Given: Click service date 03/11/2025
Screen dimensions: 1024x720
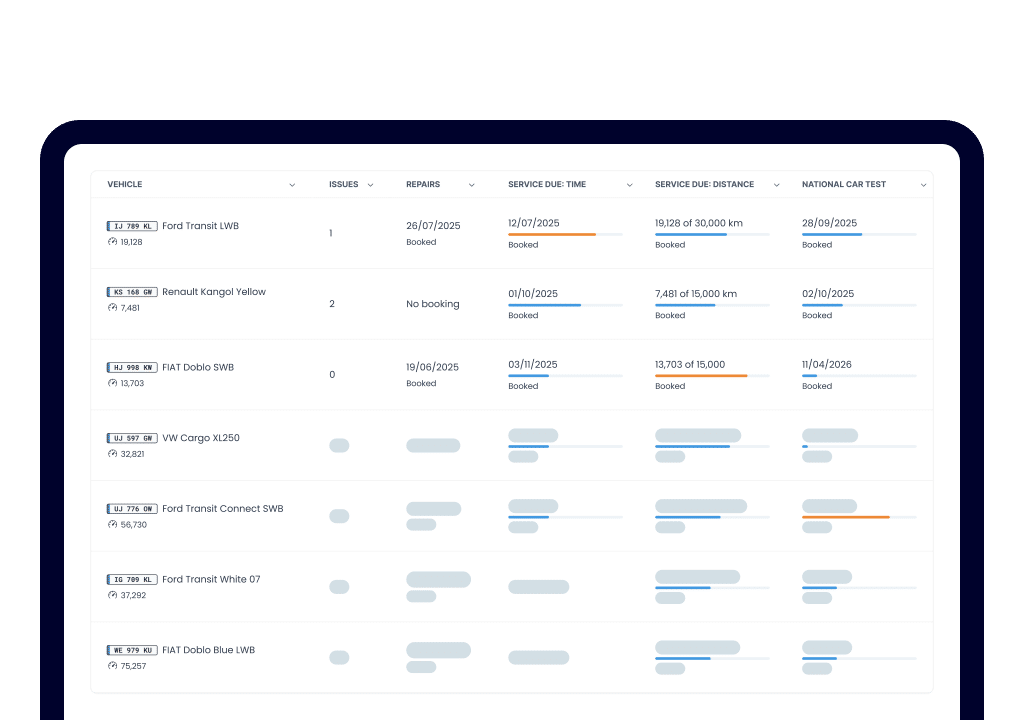Looking at the screenshot, I should (533, 365).
